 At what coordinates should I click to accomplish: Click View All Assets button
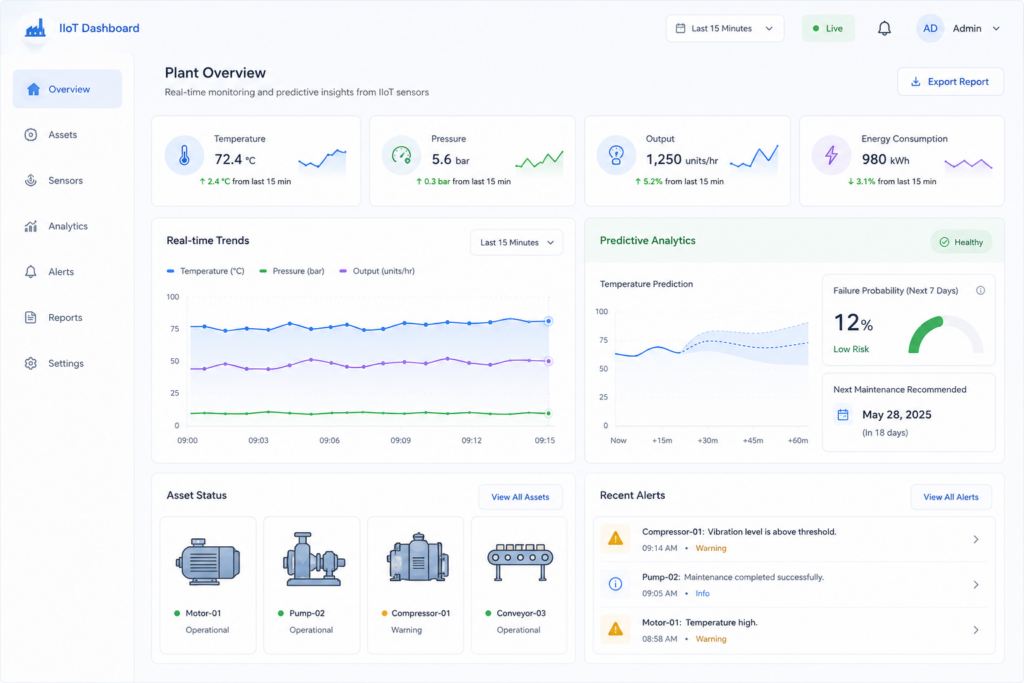click(x=520, y=497)
